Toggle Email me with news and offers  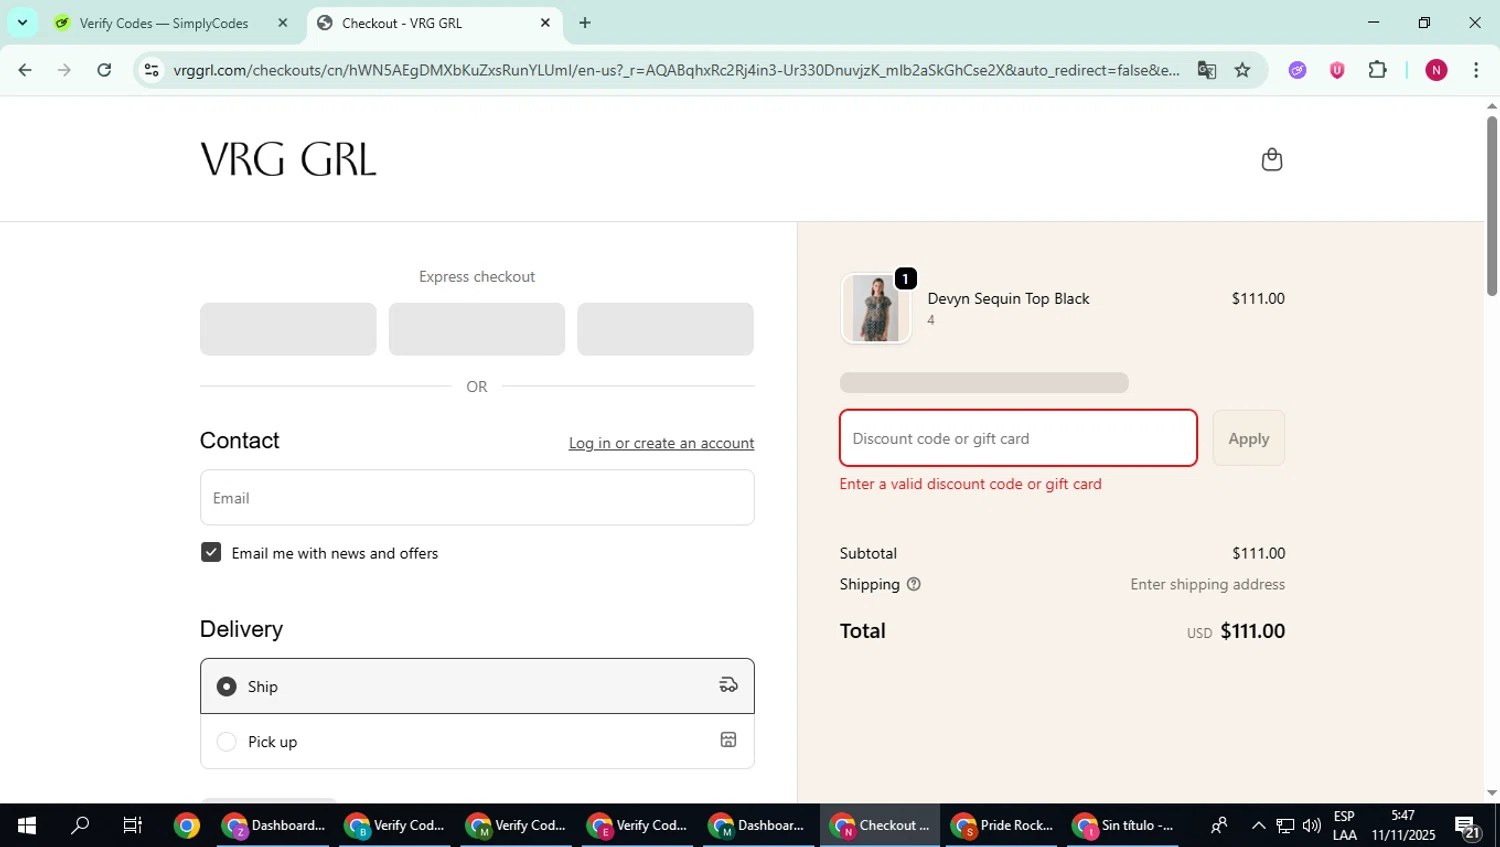tap(211, 553)
